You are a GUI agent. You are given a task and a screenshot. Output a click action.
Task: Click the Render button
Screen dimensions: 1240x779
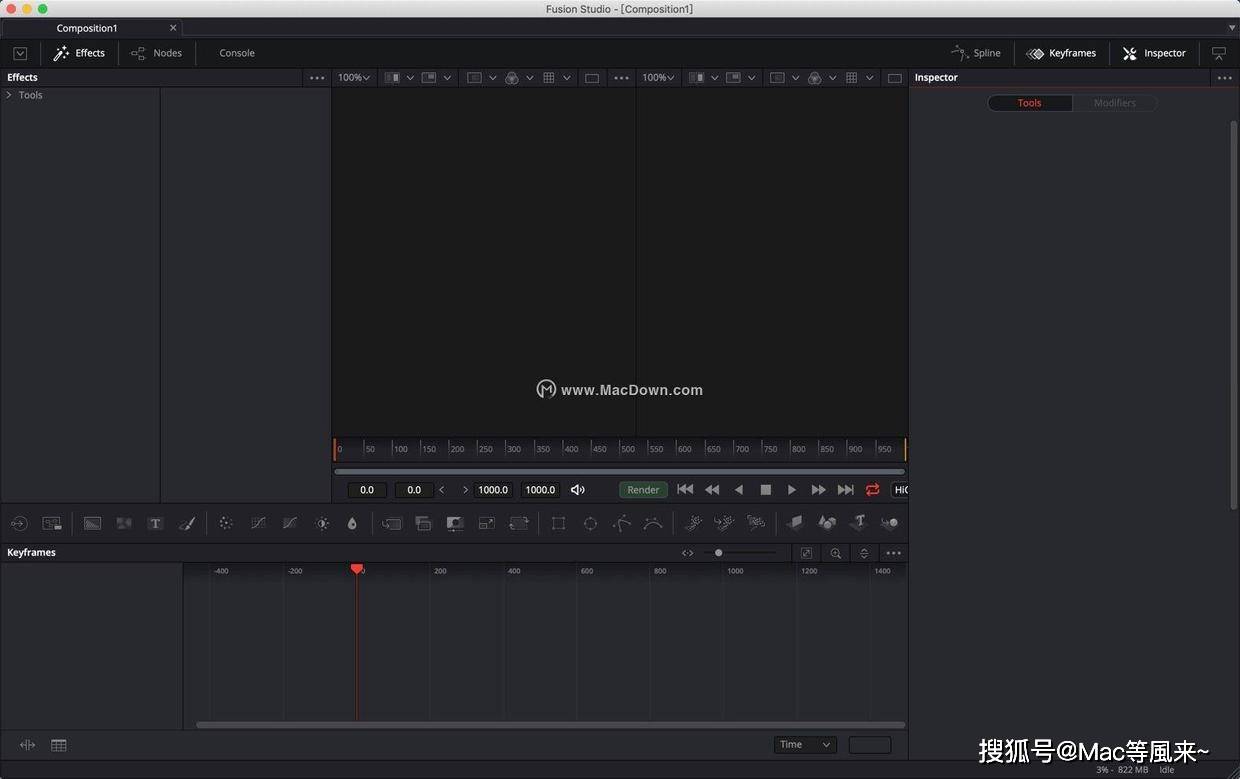coord(643,490)
